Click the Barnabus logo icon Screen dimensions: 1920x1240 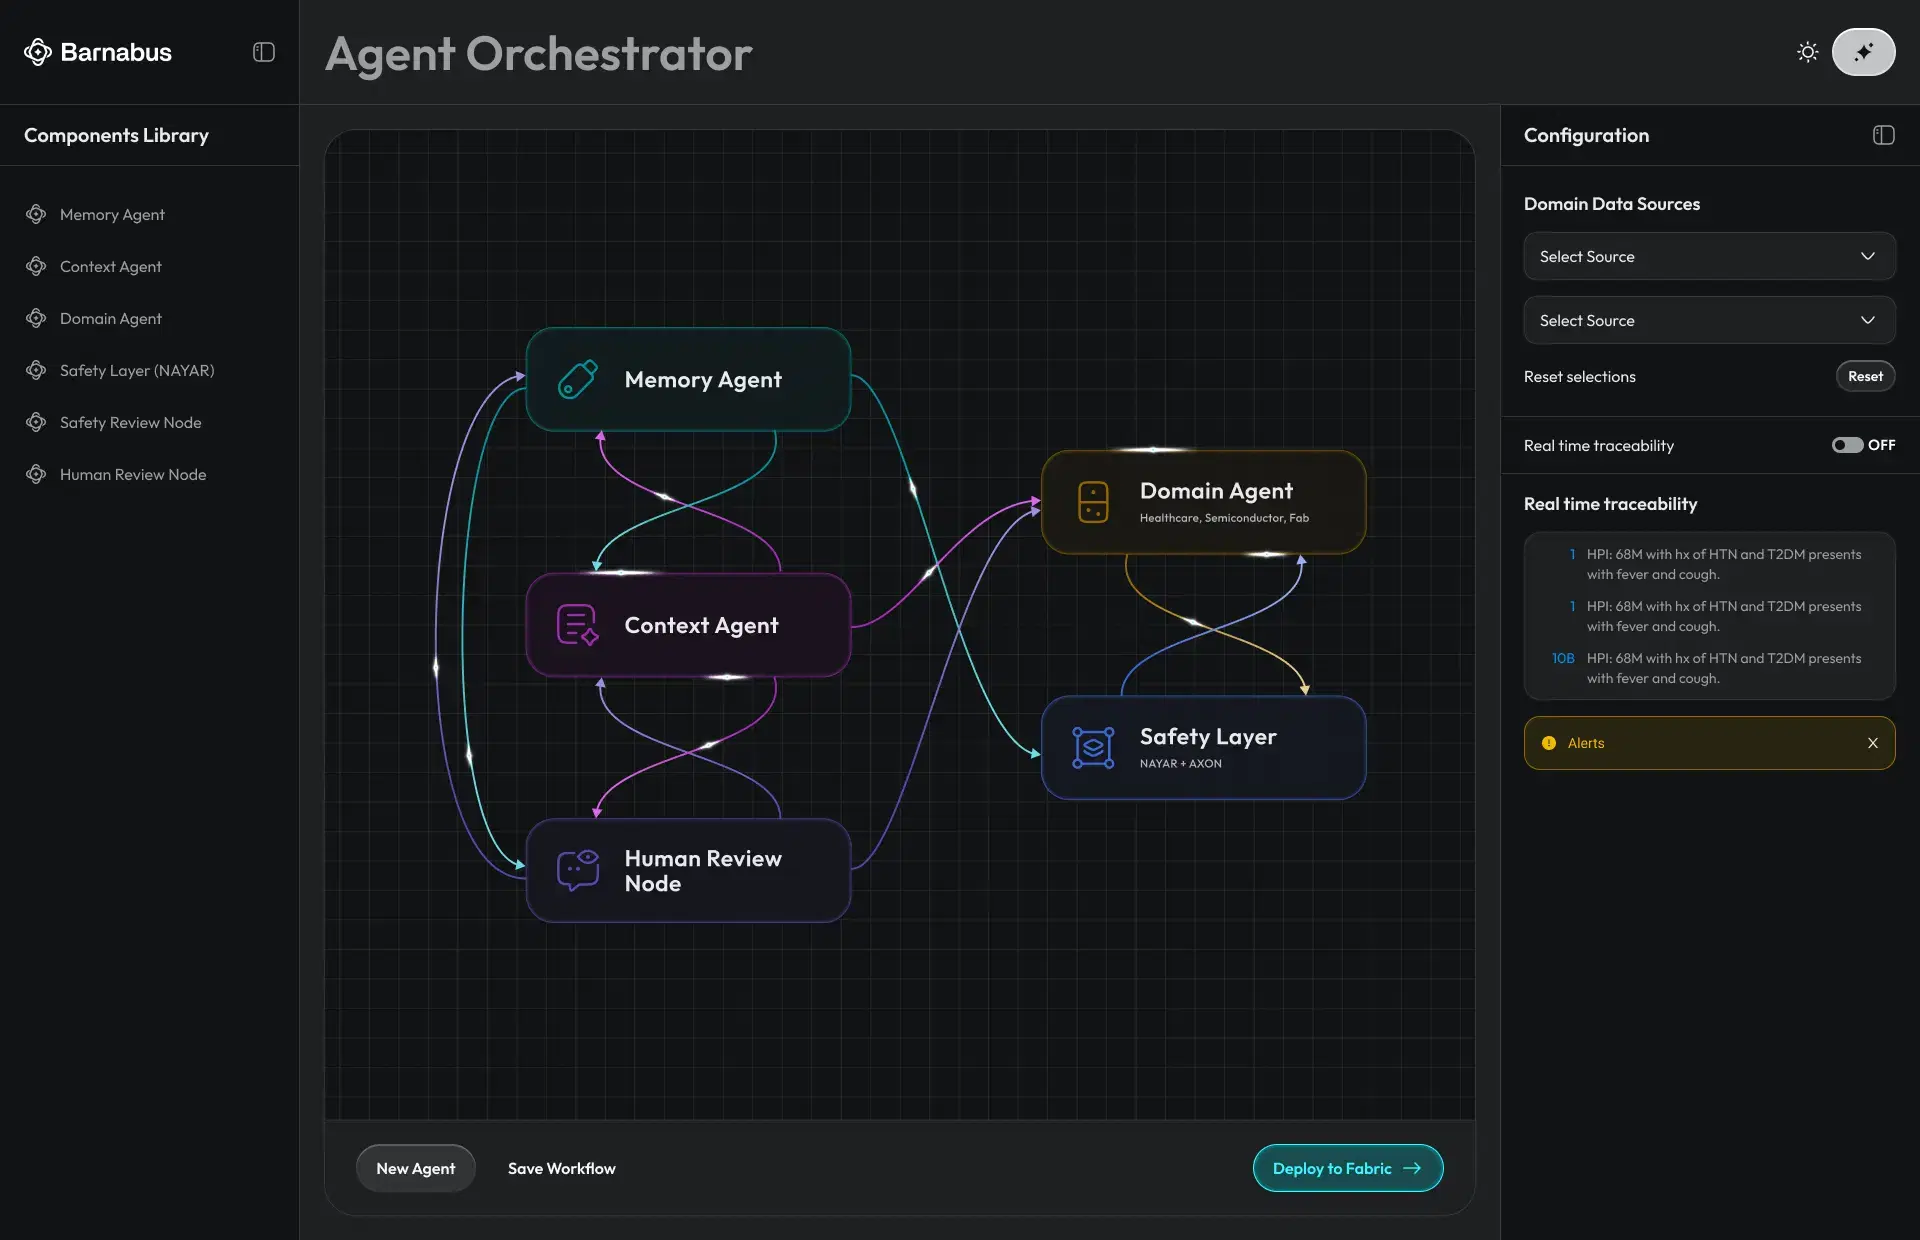(38, 52)
